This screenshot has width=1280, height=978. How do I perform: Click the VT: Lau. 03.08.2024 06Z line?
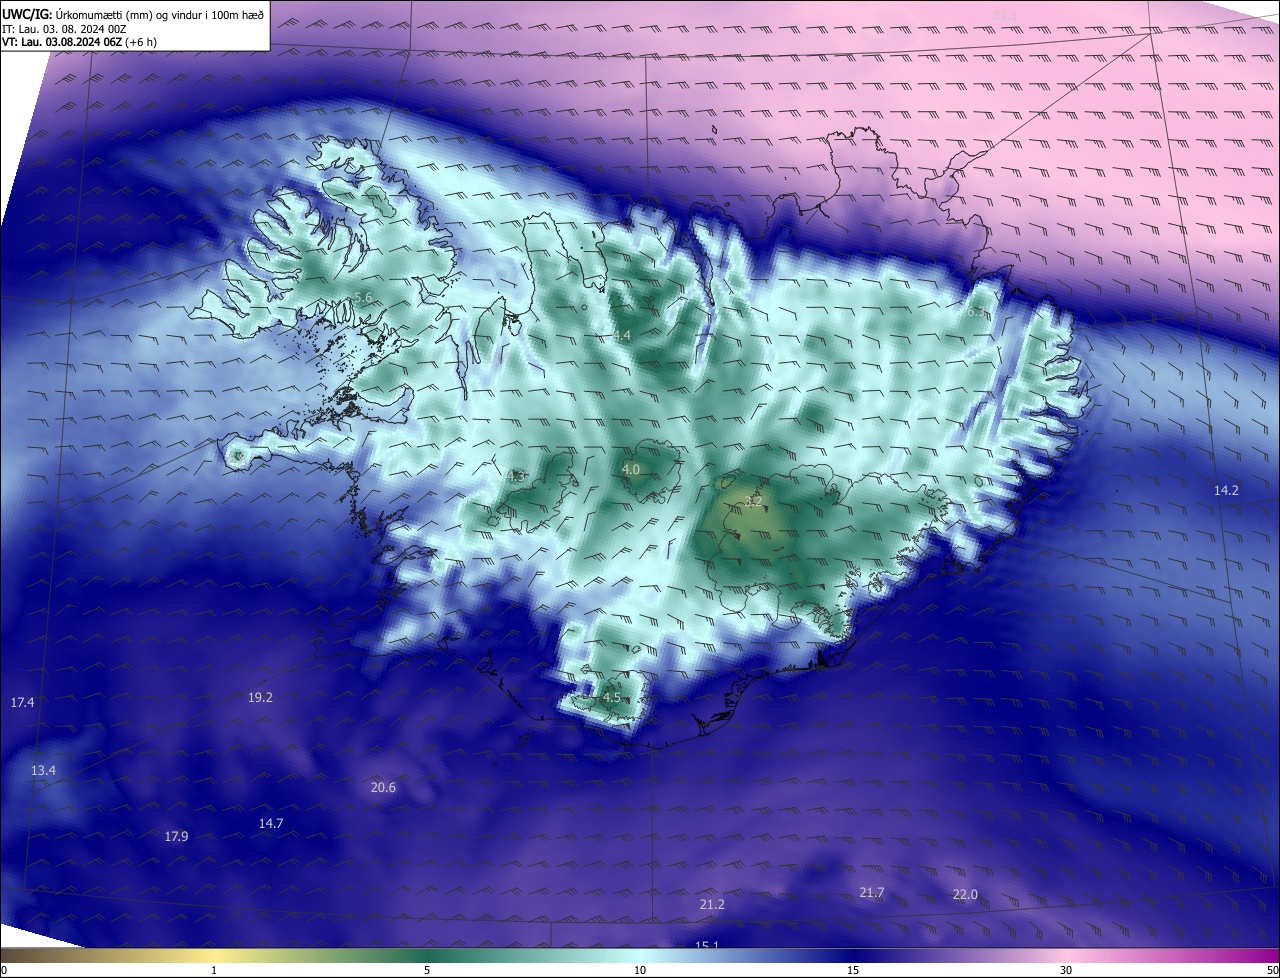click(79, 41)
